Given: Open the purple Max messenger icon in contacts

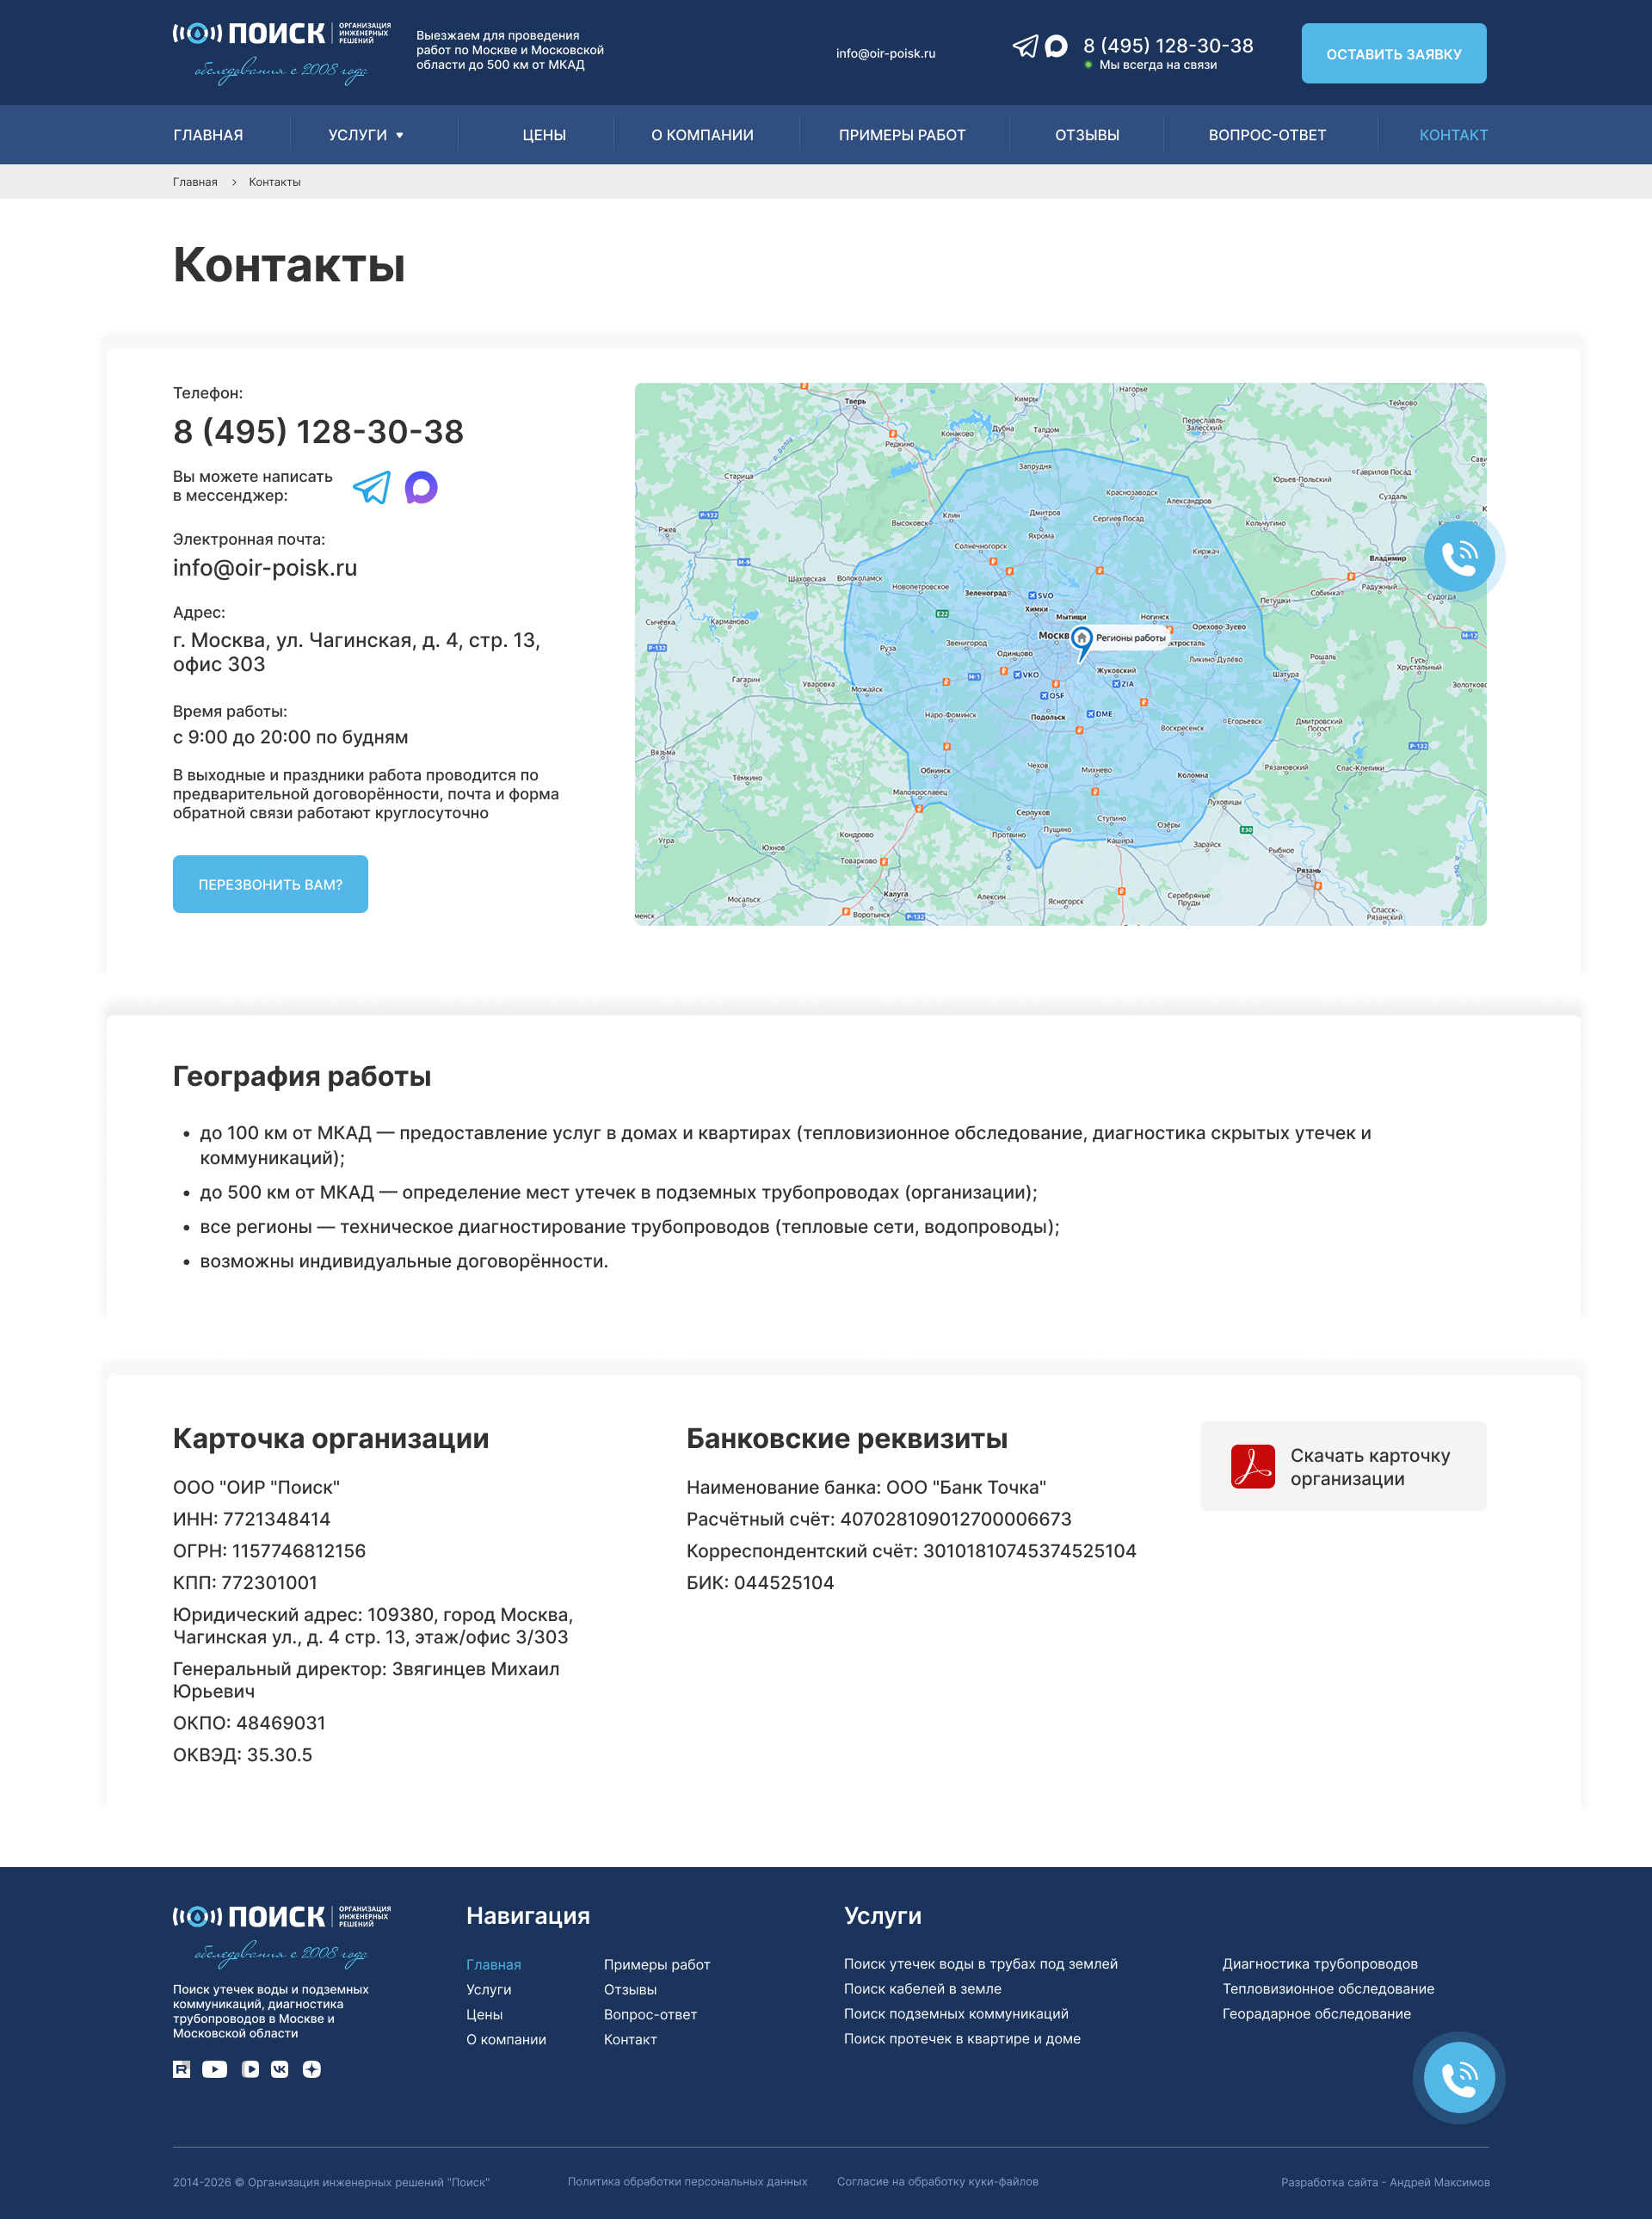Looking at the screenshot, I should (x=421, y=487).
